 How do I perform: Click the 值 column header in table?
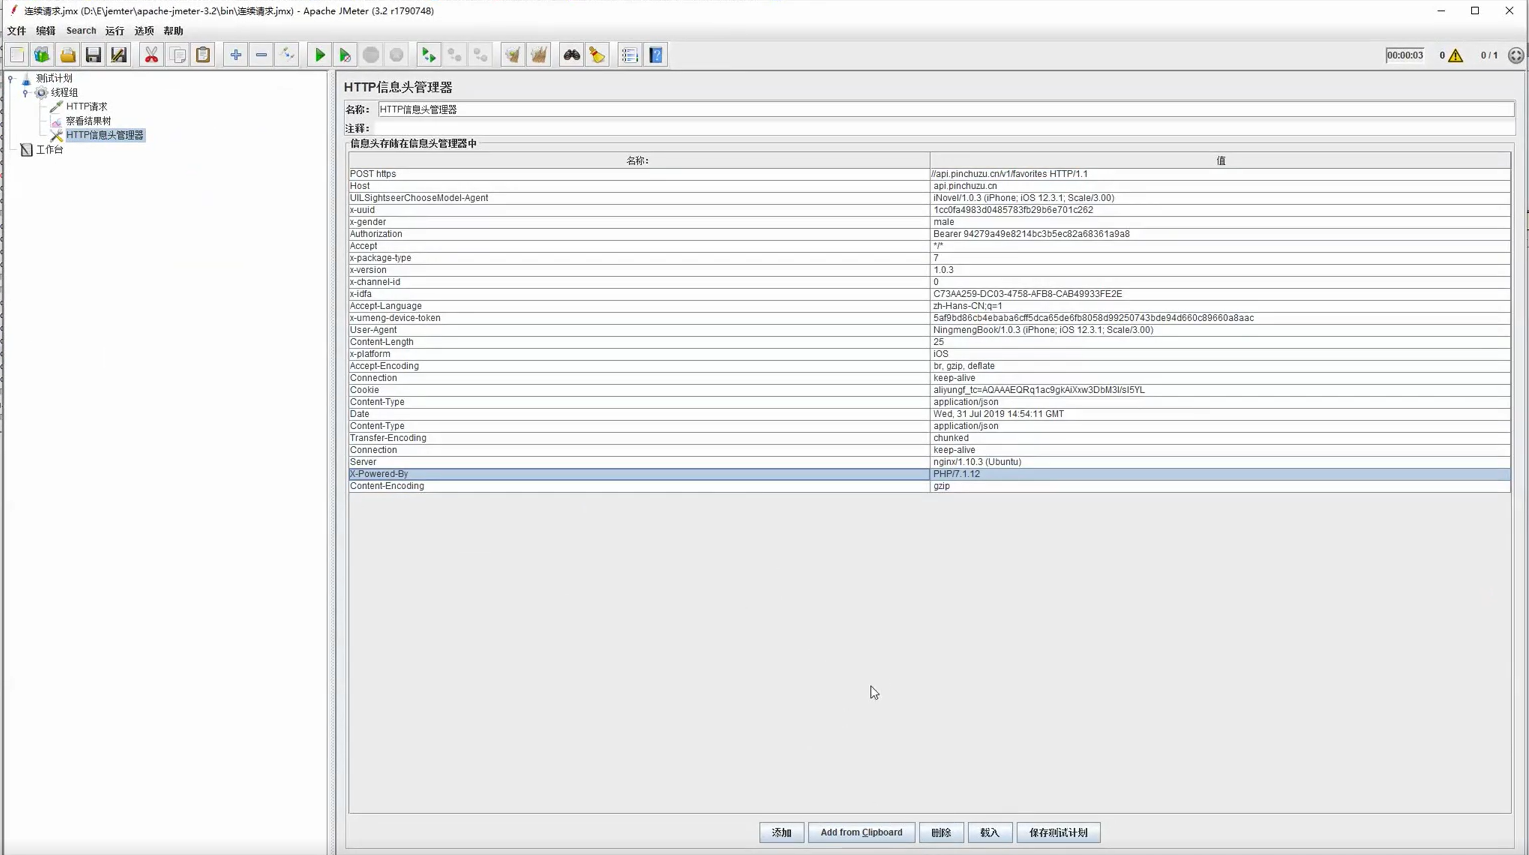[1220, 160]
